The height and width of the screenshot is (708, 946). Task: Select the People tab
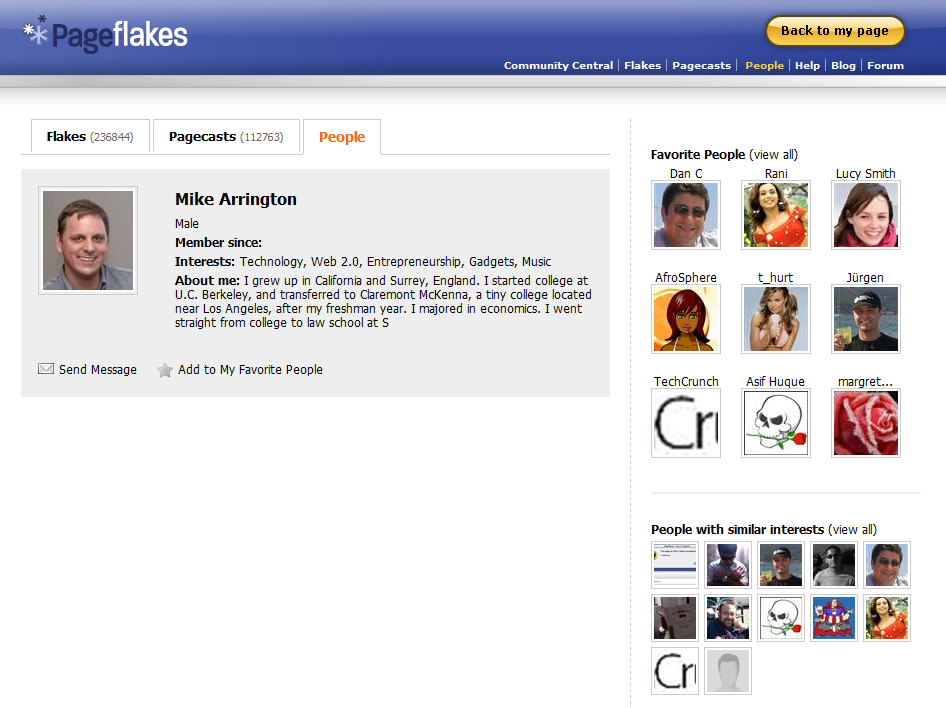click(342, 137)
